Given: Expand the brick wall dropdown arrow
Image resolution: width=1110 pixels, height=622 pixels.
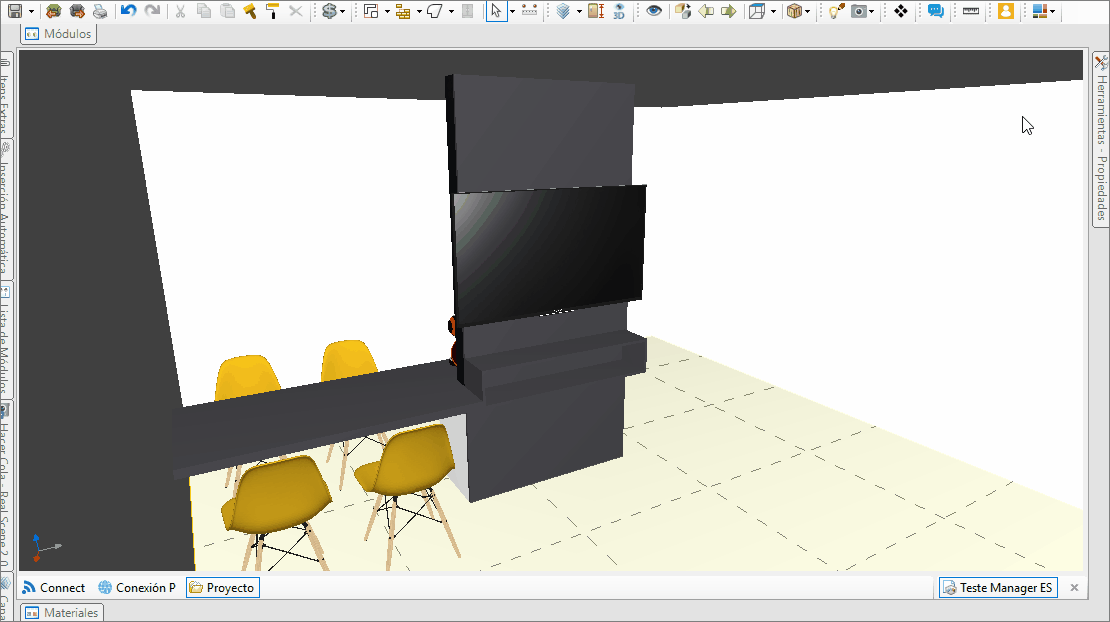Looking at the screenshot, I should pyautogui.click(x=419, y=11).
